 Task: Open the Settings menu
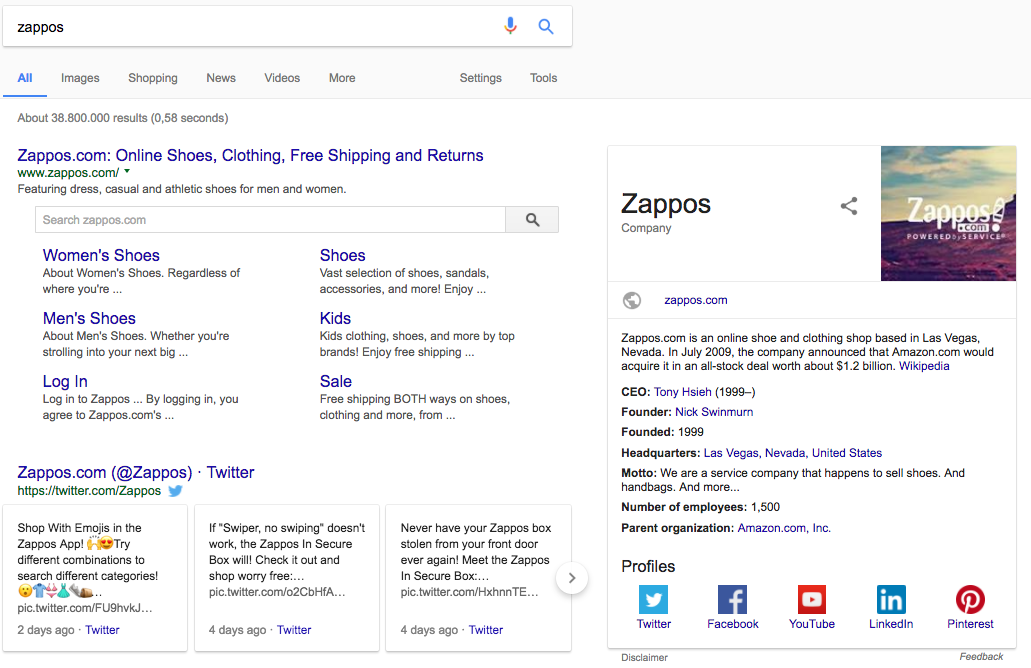(481, 78)
